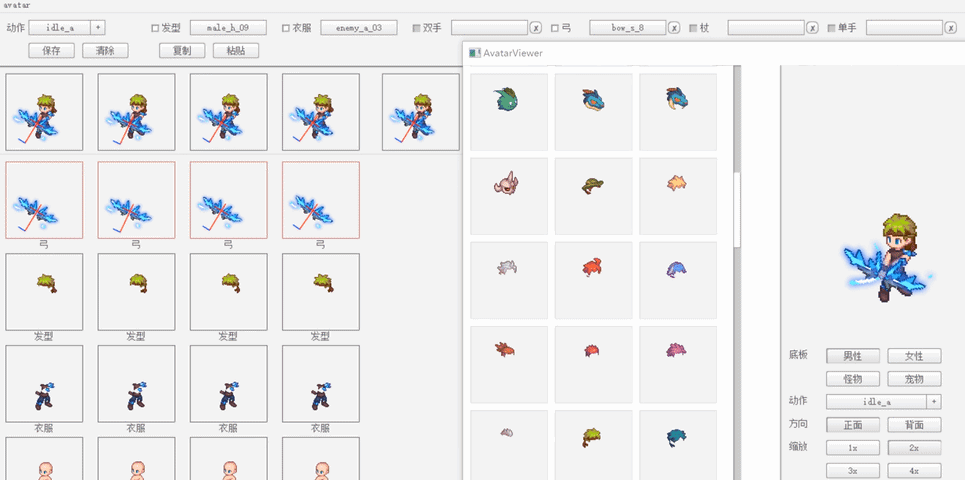Set base body to 宠物

click(x=914, y=378)
